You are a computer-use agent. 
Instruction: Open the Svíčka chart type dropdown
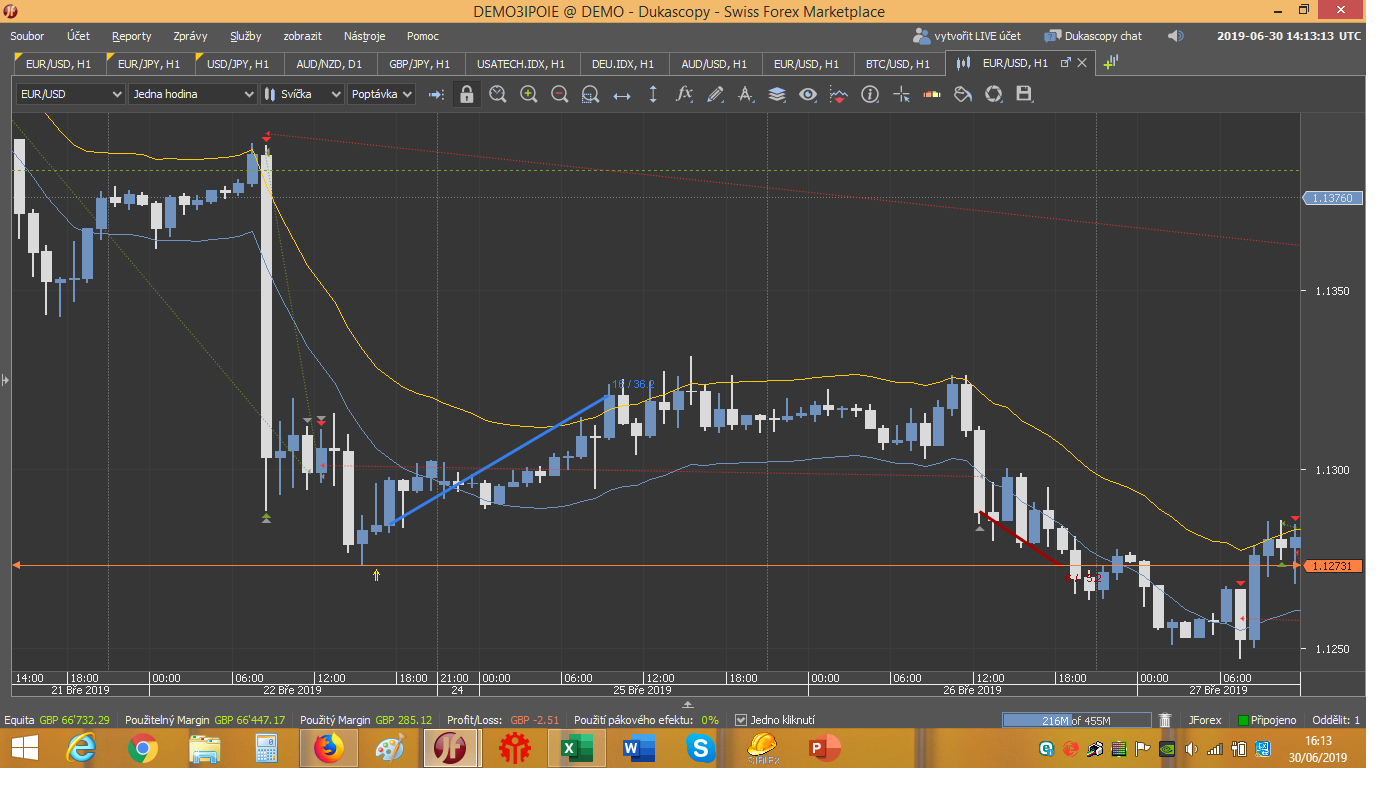click(301, 94)
